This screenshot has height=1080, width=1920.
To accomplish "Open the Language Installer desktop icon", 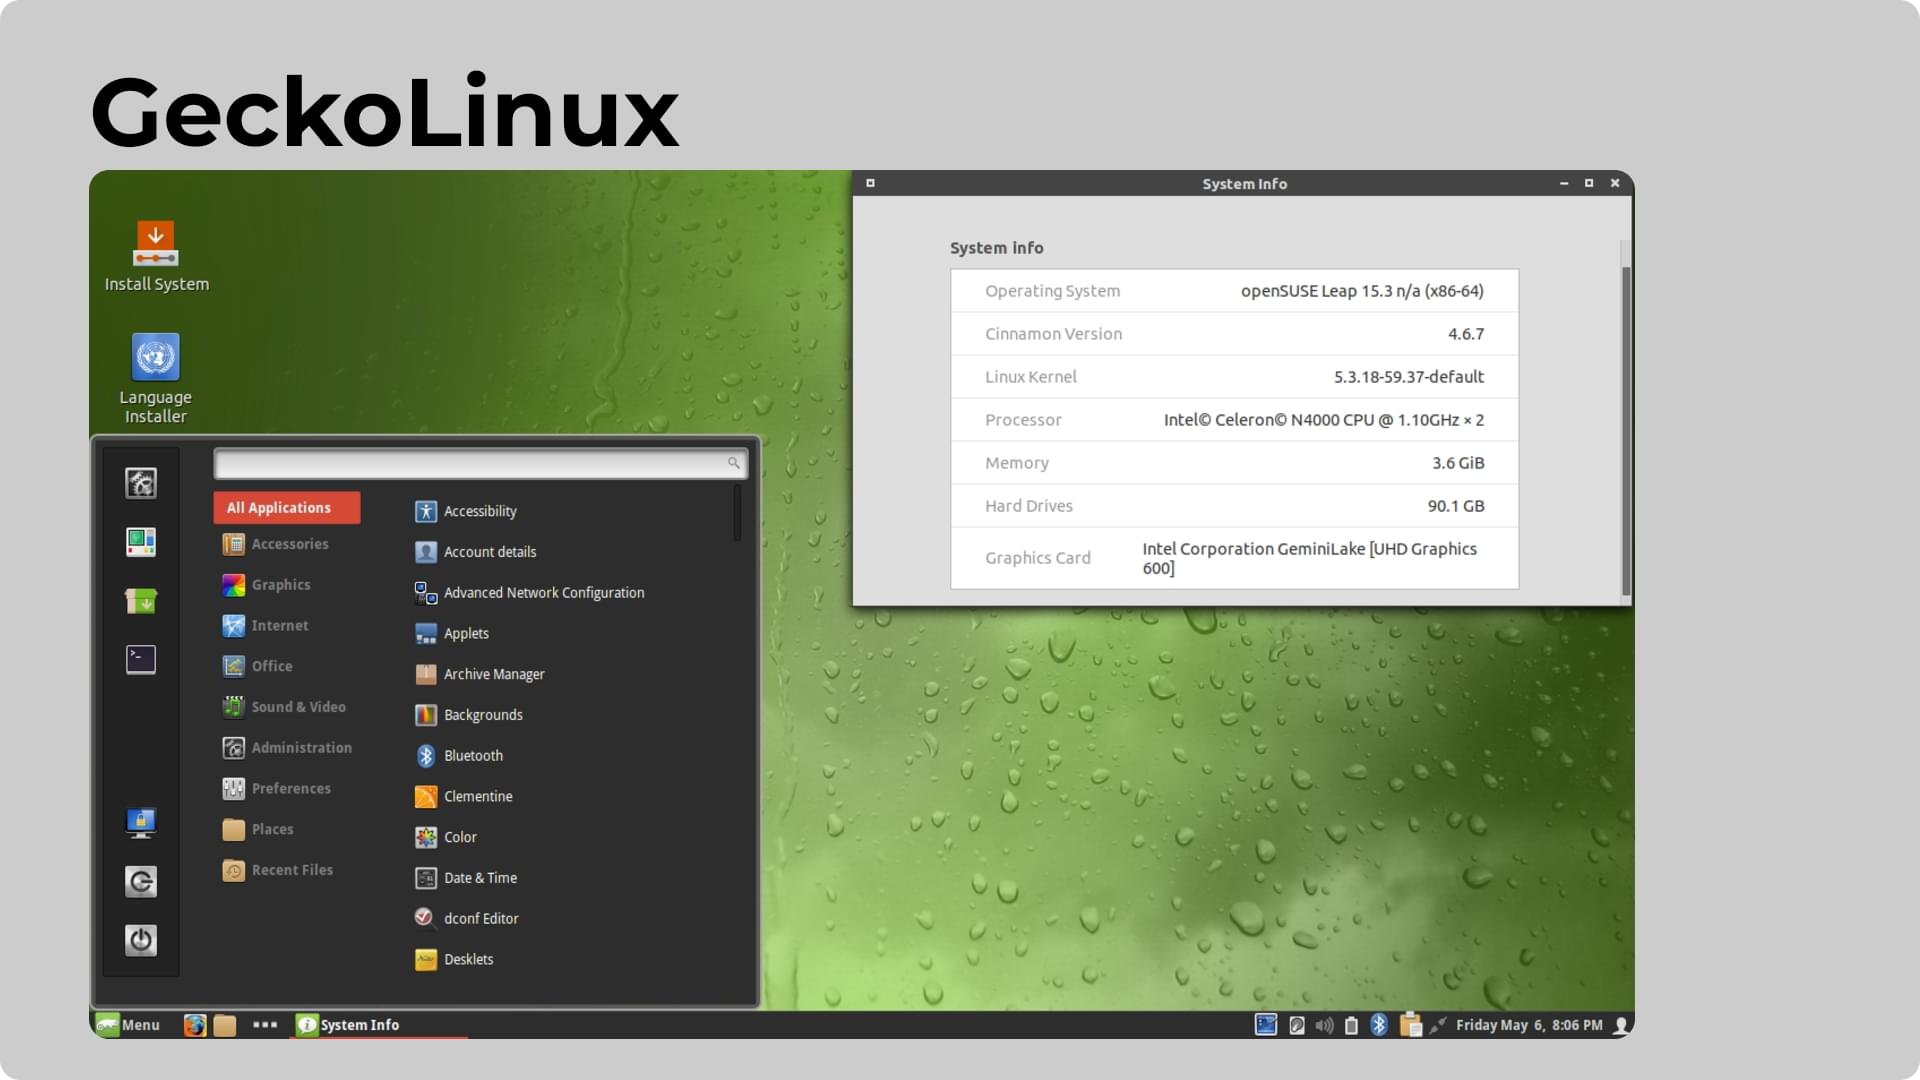I will (x=156, y=378).
